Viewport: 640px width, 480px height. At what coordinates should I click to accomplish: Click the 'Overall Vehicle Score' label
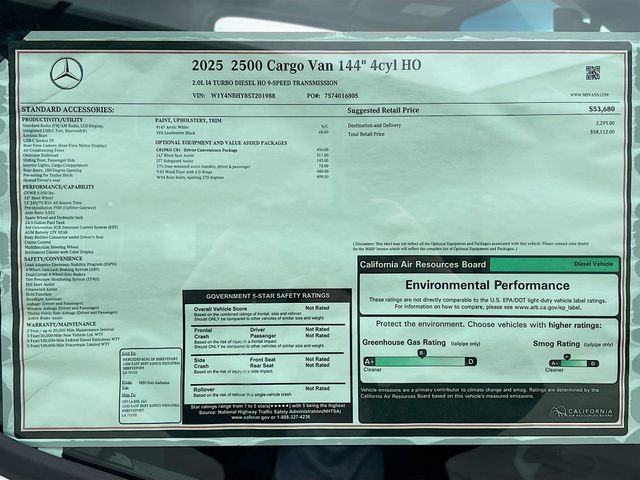pyautogui.click(x=220, y=309)
